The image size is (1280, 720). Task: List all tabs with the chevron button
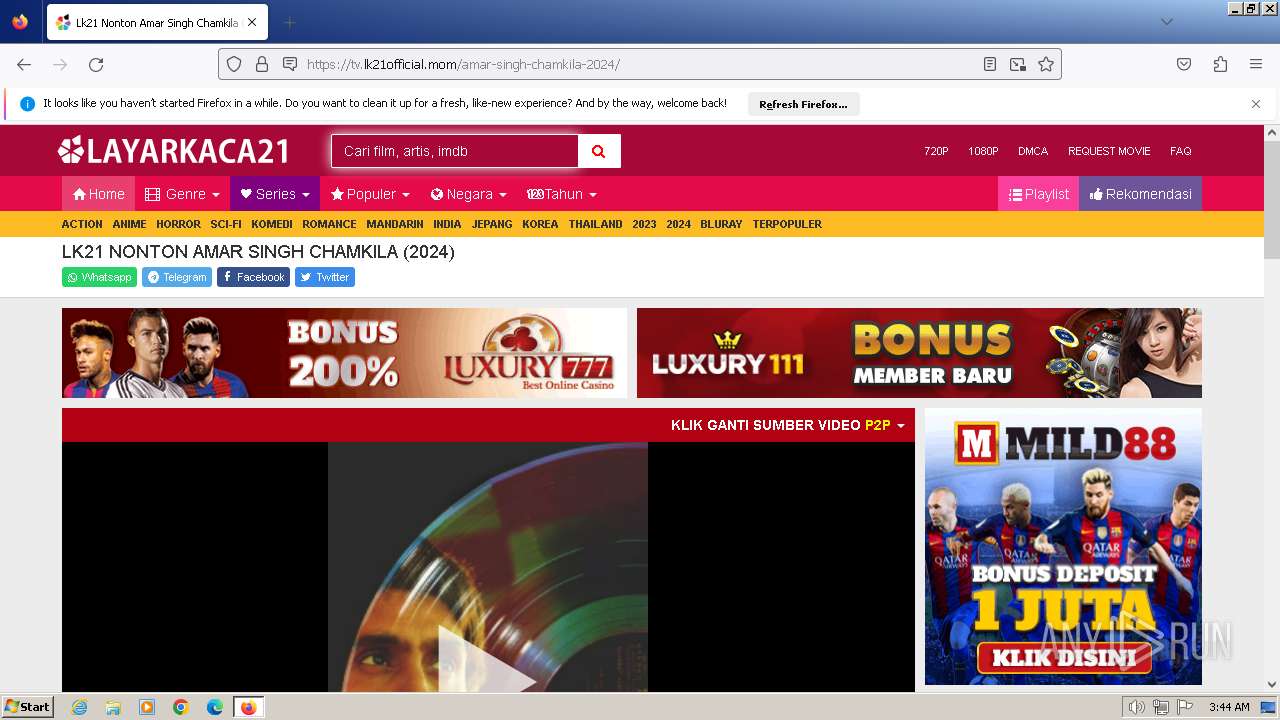pos(1166,22)
